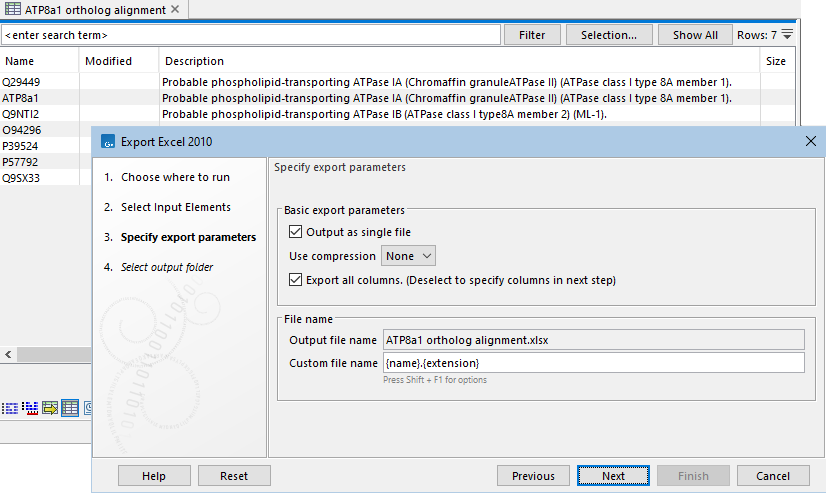Select the highlighted table view icon
Screen dimensions: 826x493
[x=70, y=408]
